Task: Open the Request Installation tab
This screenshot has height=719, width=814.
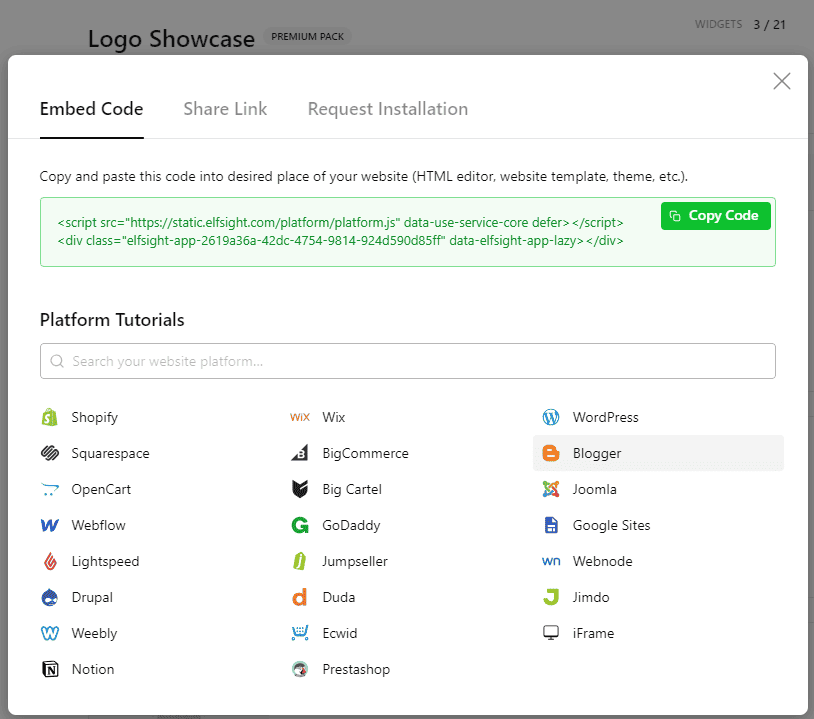Action: [387, 109]
